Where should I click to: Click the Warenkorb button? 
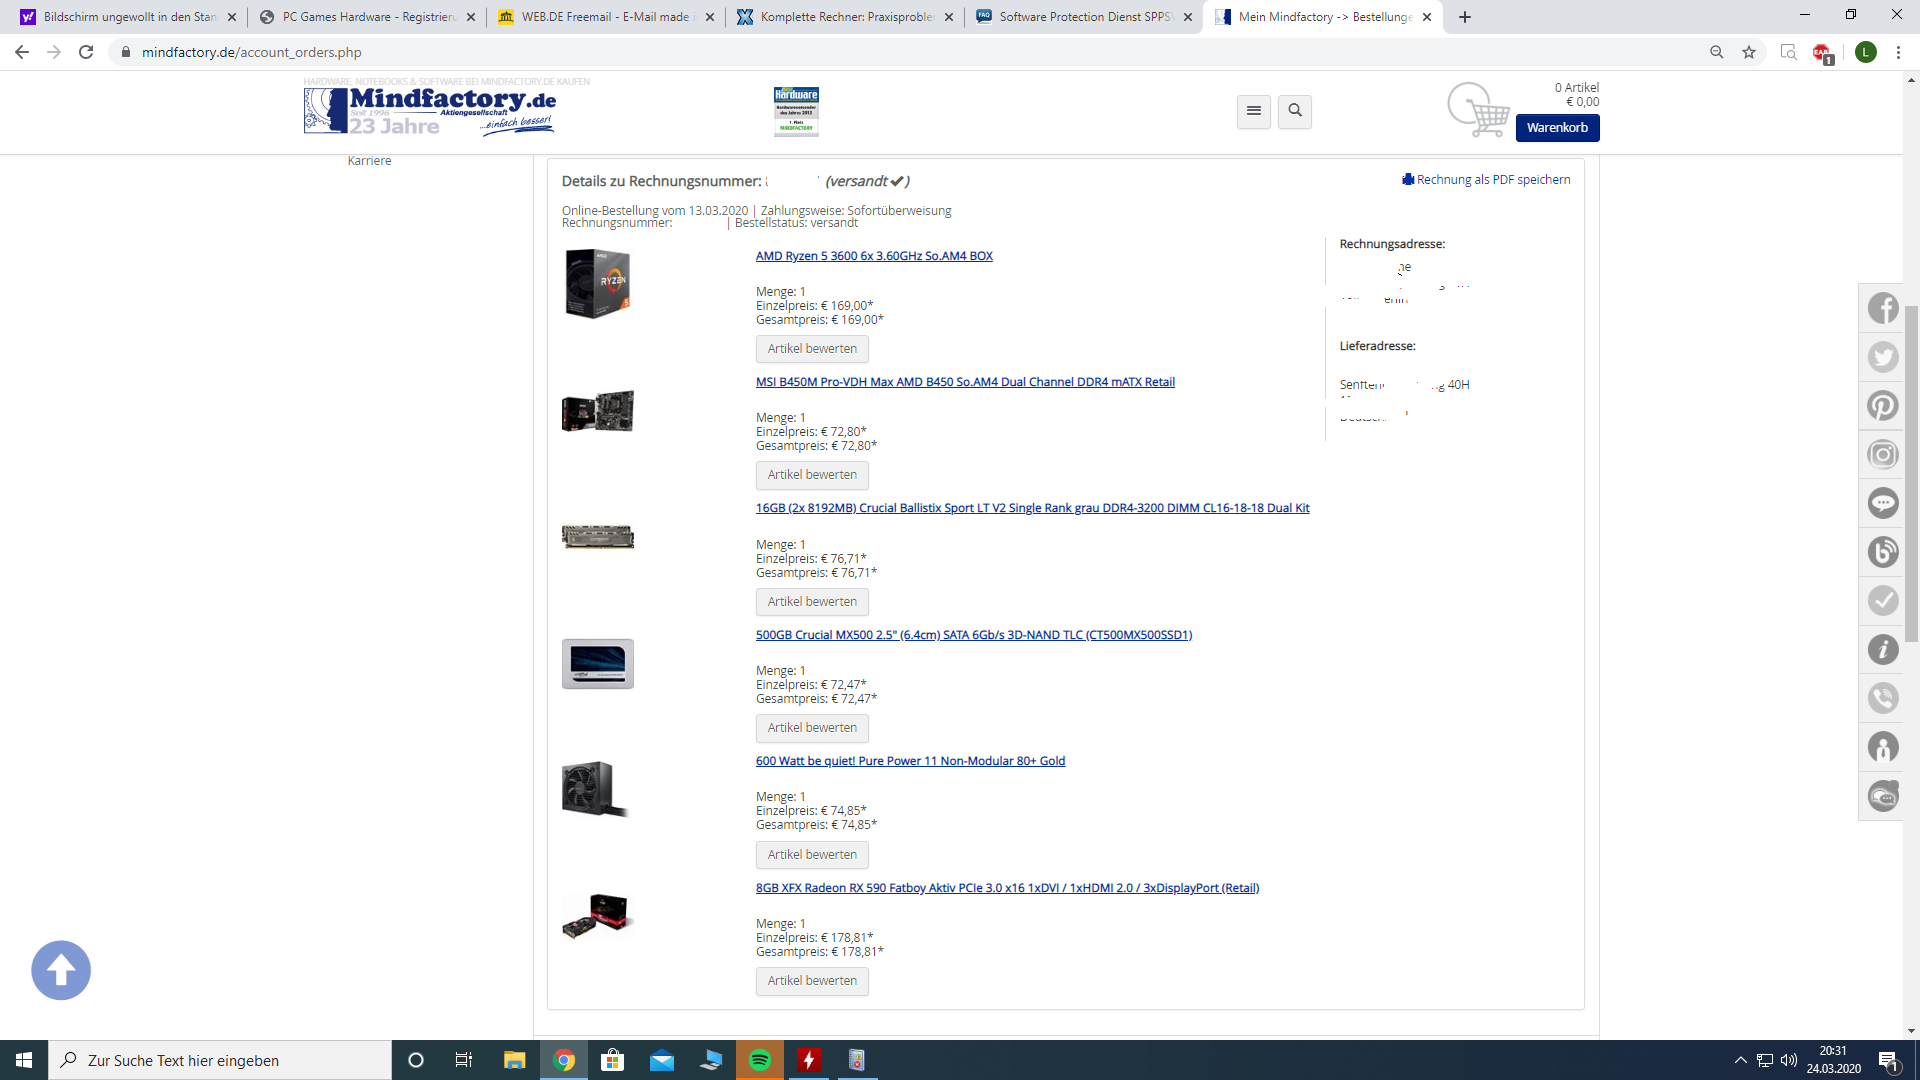(x=1557, y=128)
